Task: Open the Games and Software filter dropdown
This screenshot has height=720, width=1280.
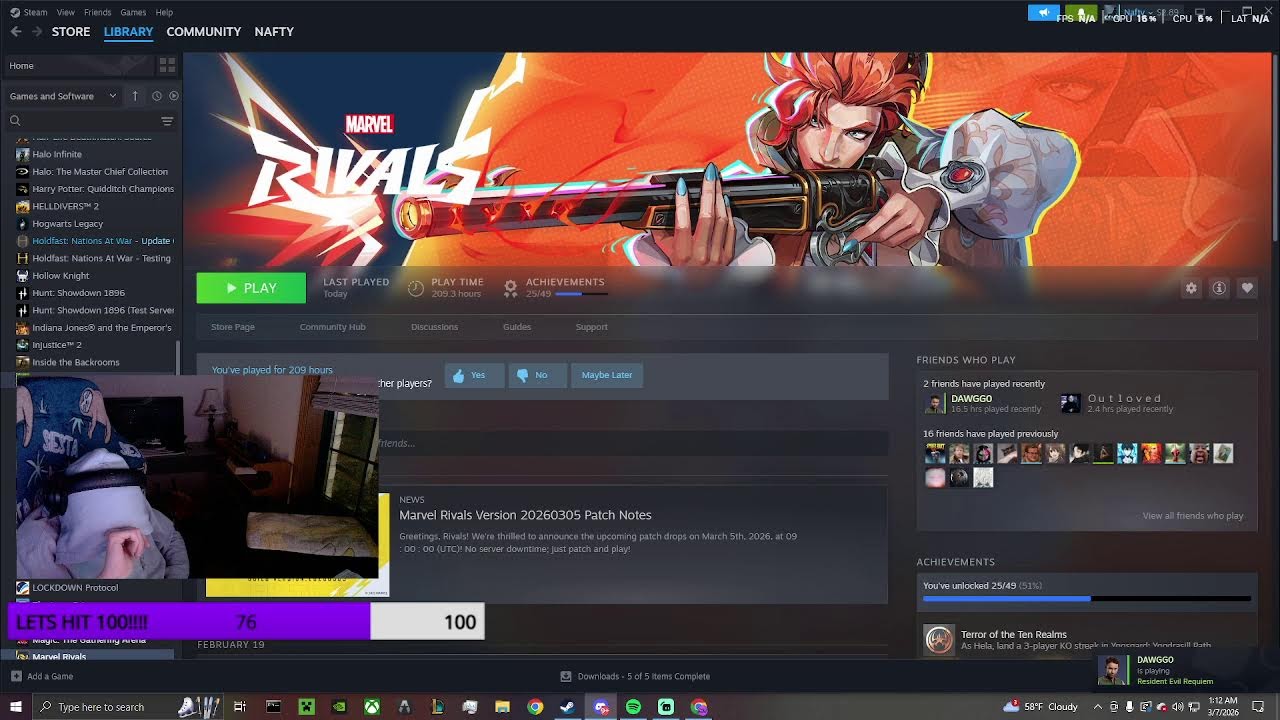Action: click(x=65, y=96)
